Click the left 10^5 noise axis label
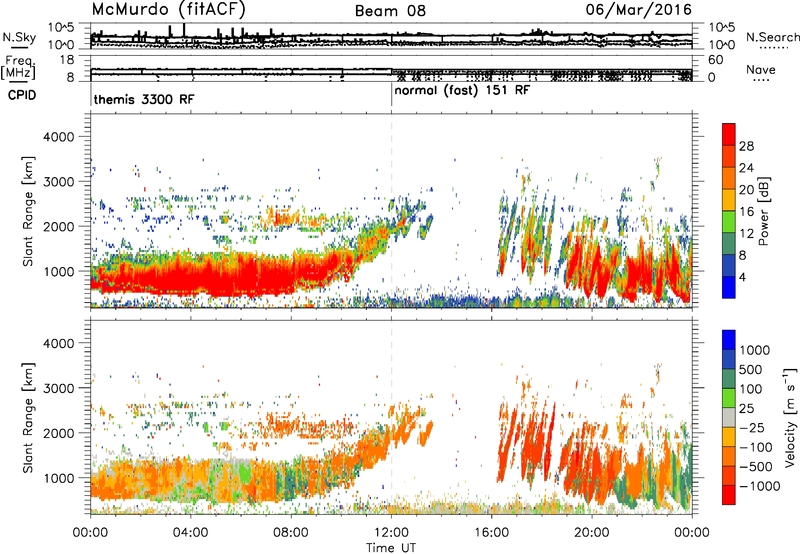 (61, 27)
